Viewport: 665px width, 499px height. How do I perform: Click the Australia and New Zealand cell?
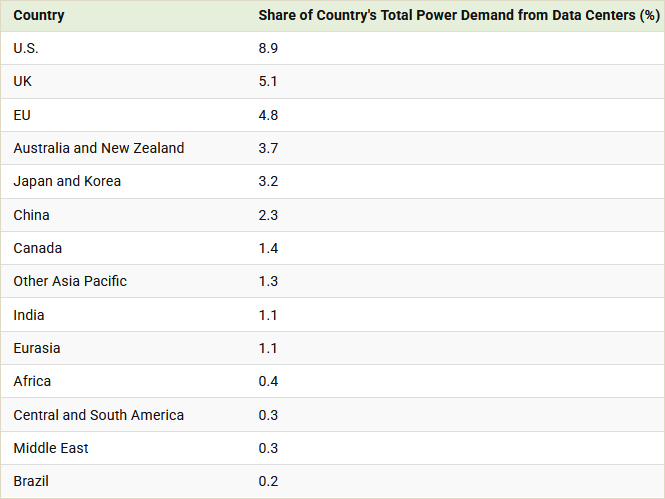[x=99, y=148]
